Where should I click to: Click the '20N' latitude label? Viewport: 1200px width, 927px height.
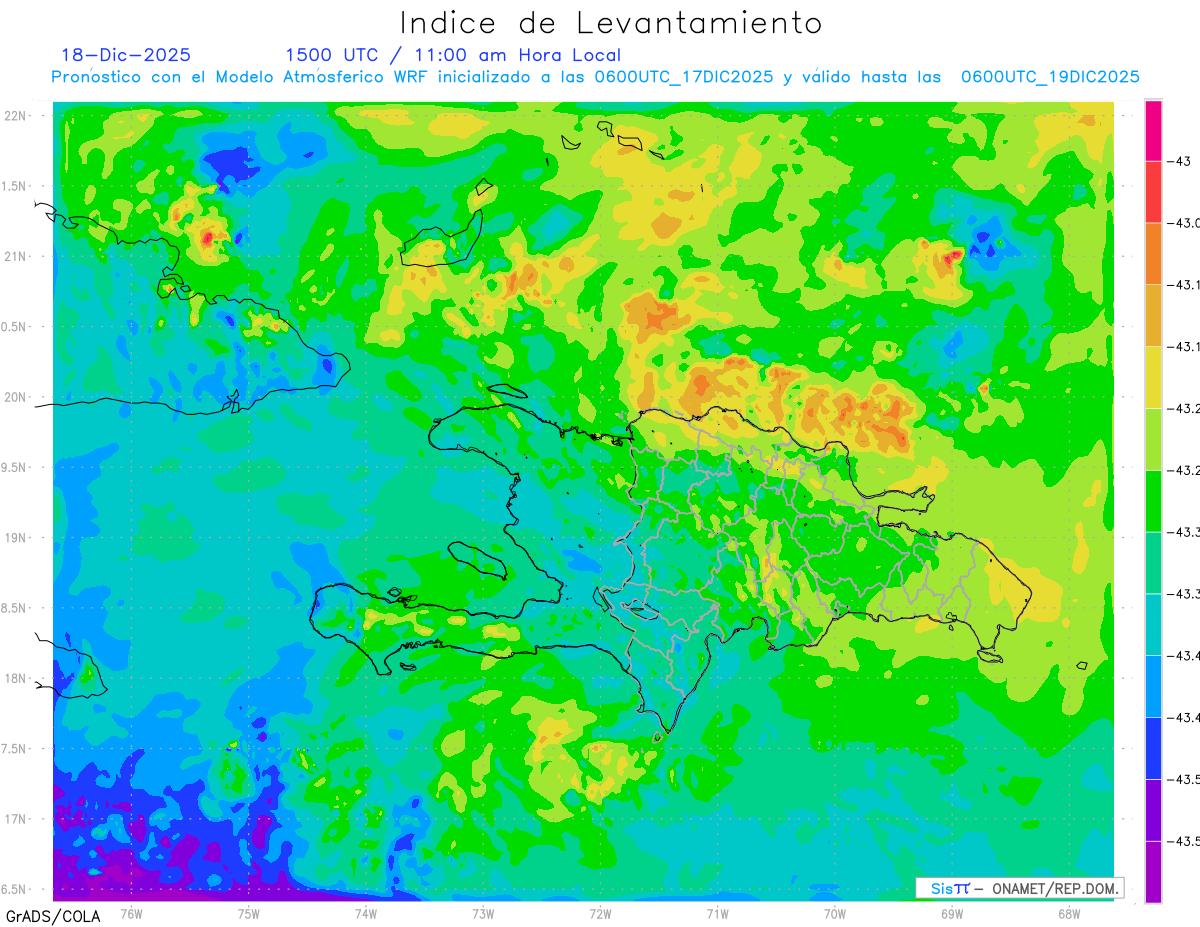16,397
